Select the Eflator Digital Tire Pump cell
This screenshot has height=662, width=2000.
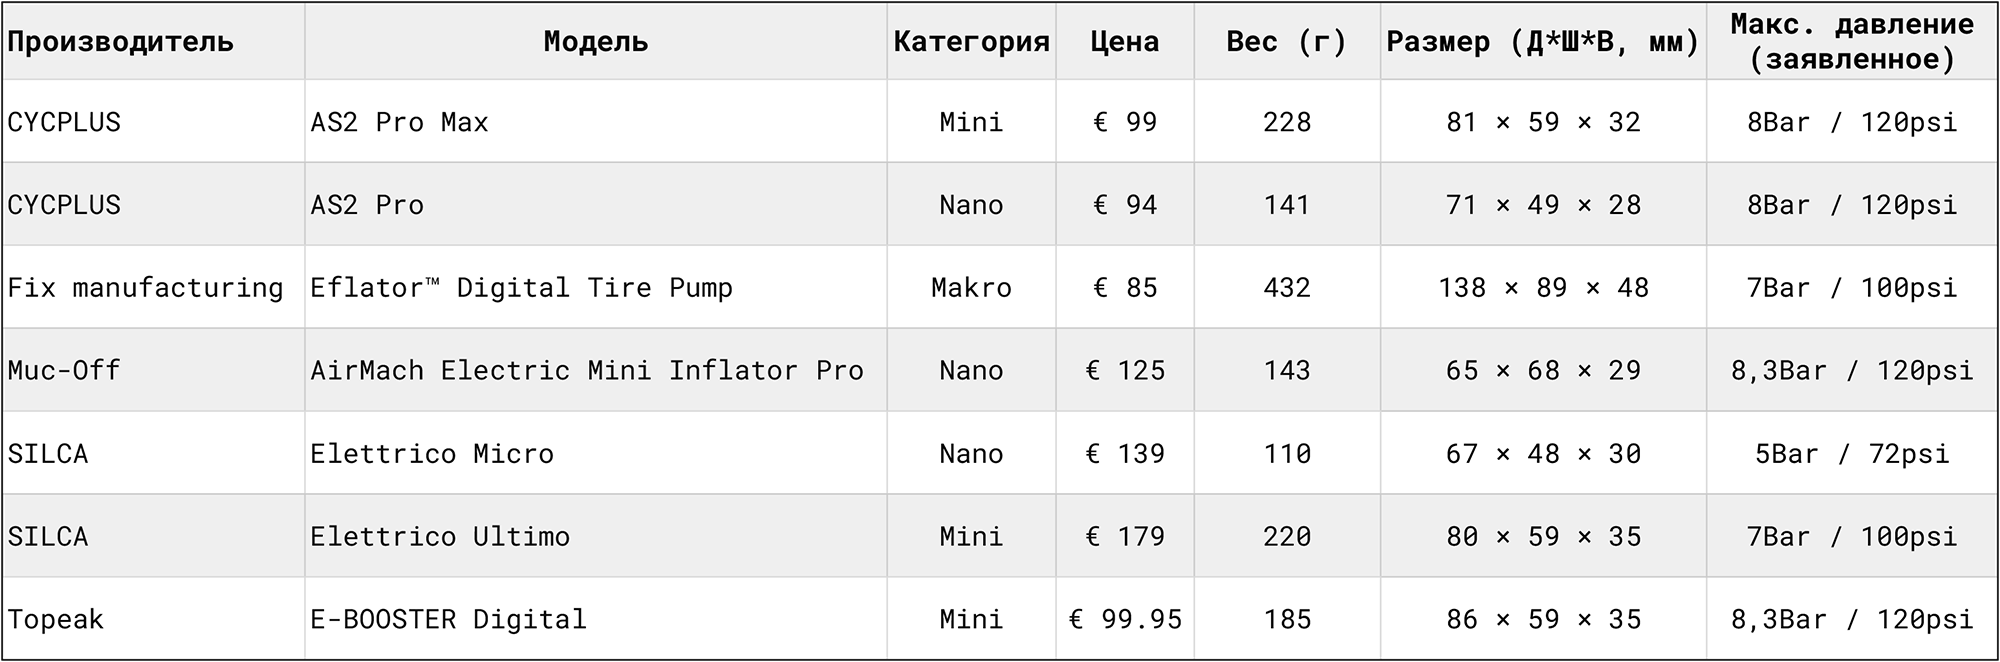tap(521, 288)
